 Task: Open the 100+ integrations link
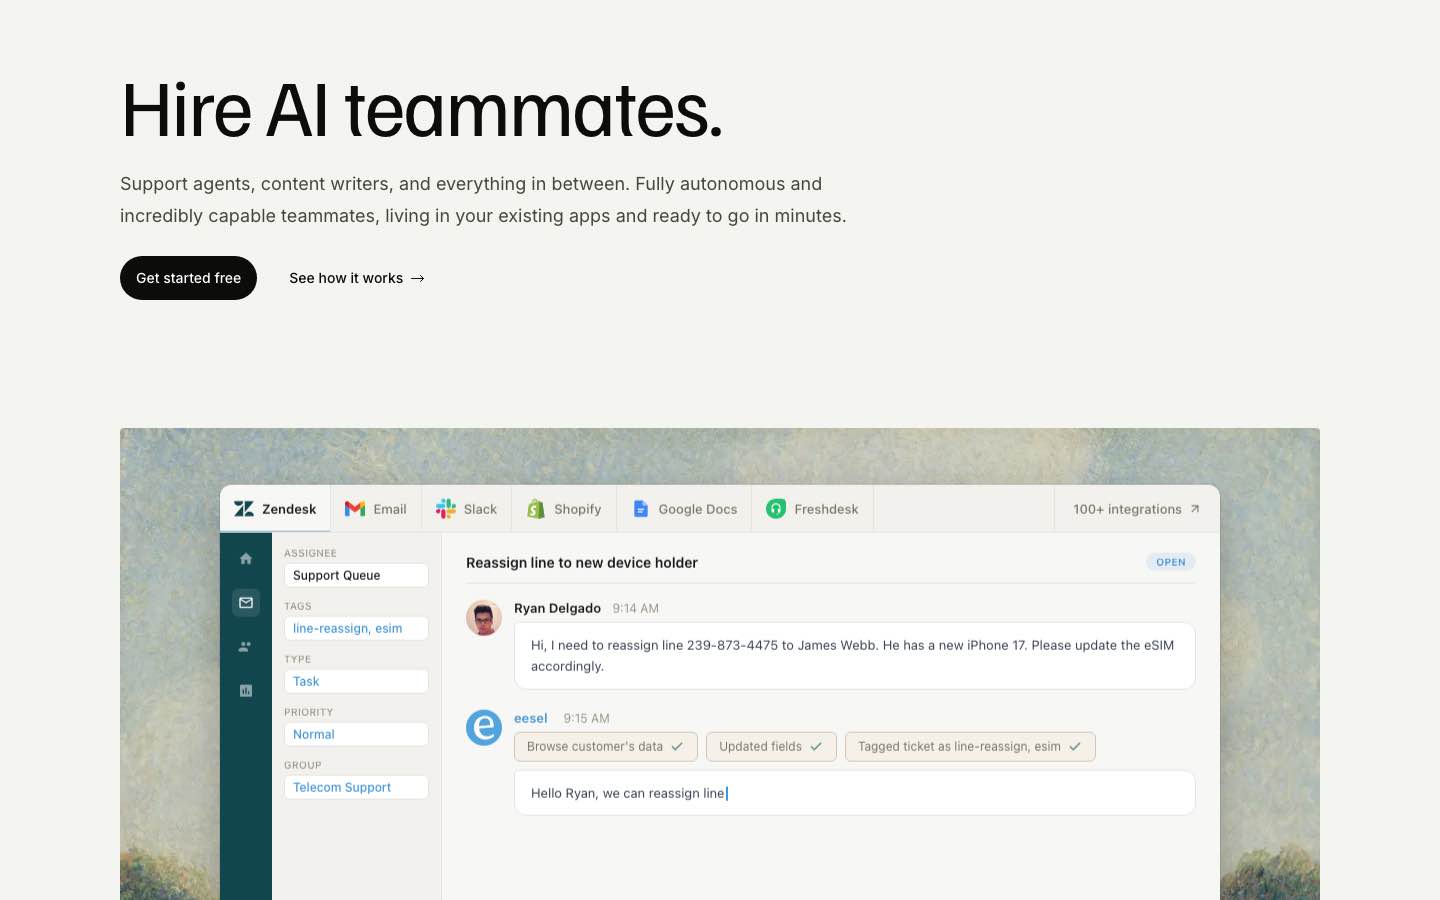(x=1136, y=509)
